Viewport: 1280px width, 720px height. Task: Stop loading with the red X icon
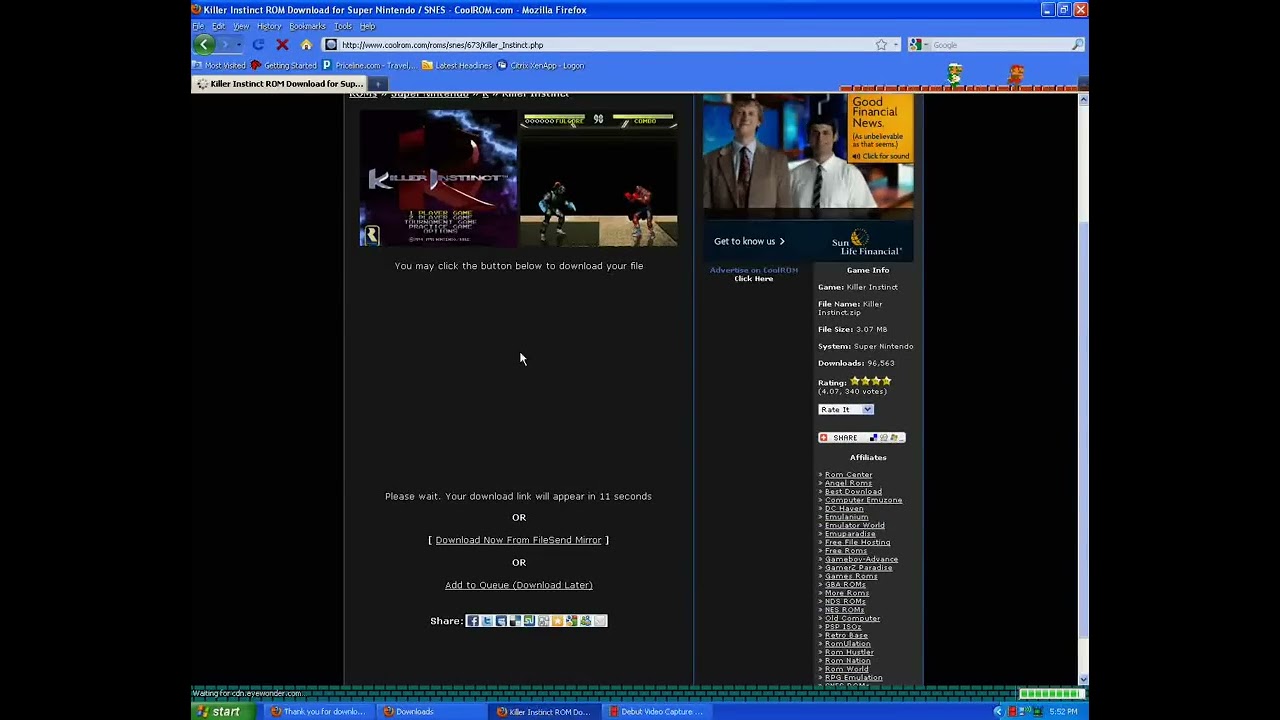[282, 45]
